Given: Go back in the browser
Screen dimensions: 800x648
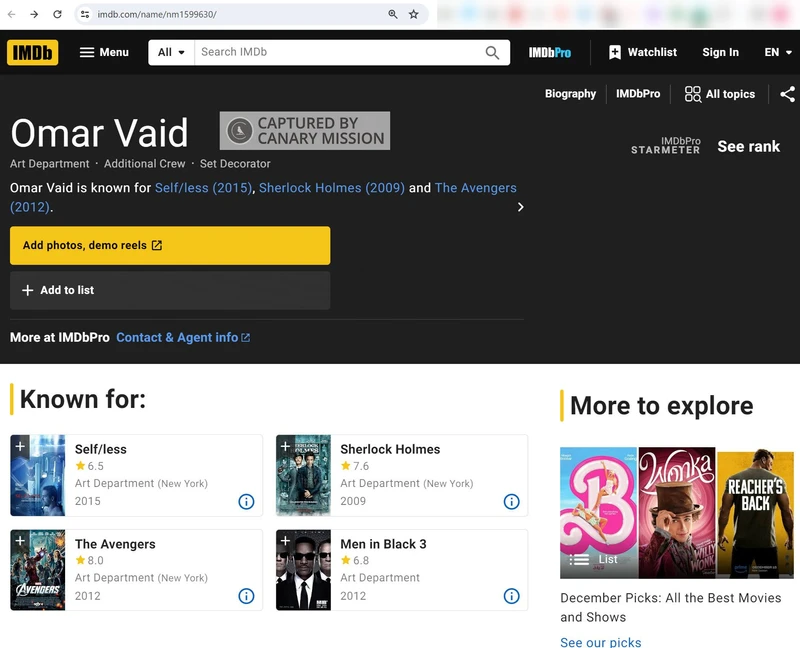Looking at the screenshot, I should pos(11,14).
